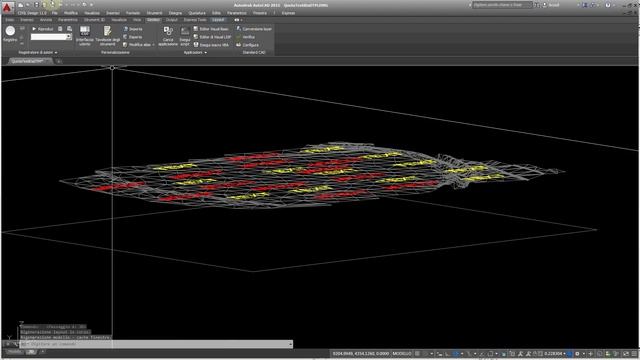Open the Express menu

click(288, 13)
